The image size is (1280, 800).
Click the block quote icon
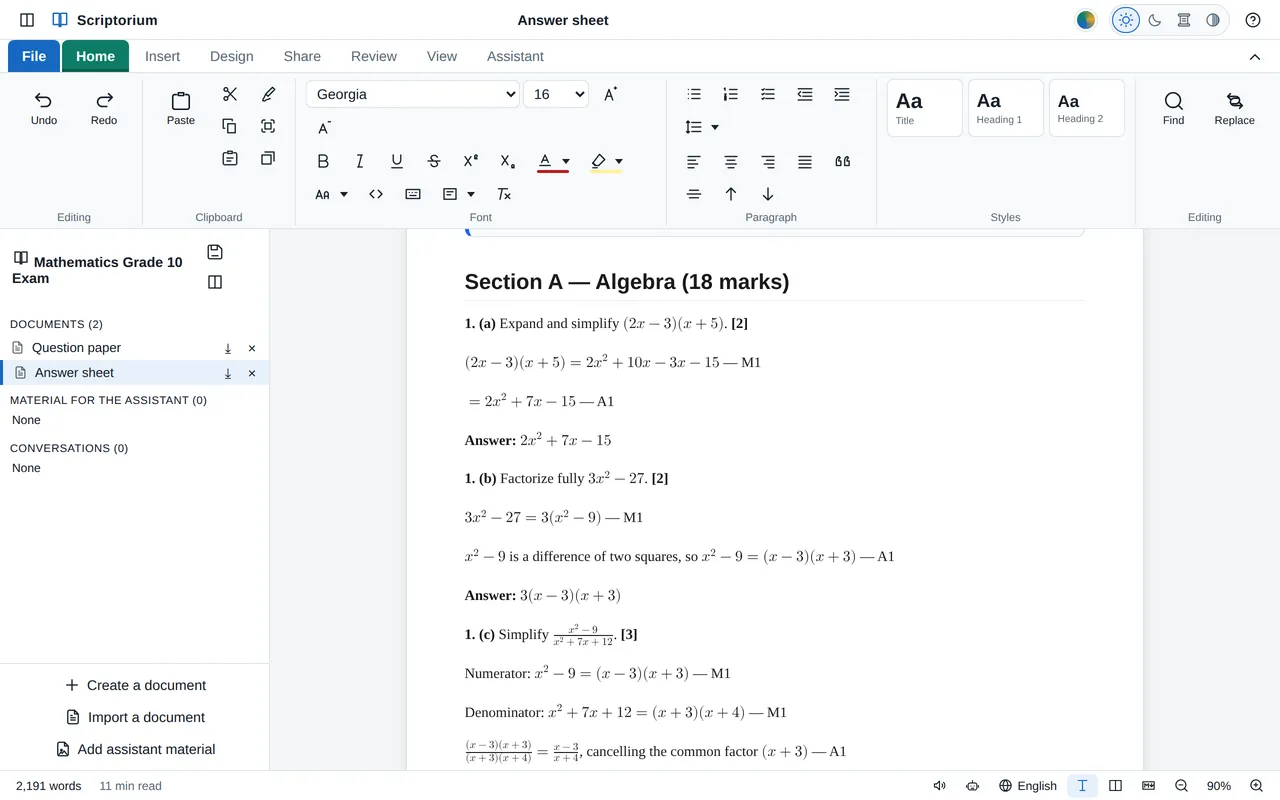pyautogui.click(x=842, y=161)
